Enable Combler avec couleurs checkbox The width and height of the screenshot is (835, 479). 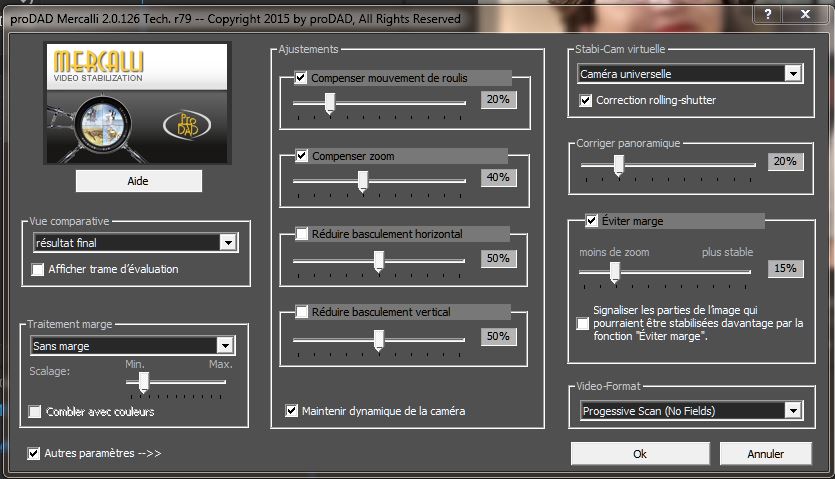click(x=35, y=412)
